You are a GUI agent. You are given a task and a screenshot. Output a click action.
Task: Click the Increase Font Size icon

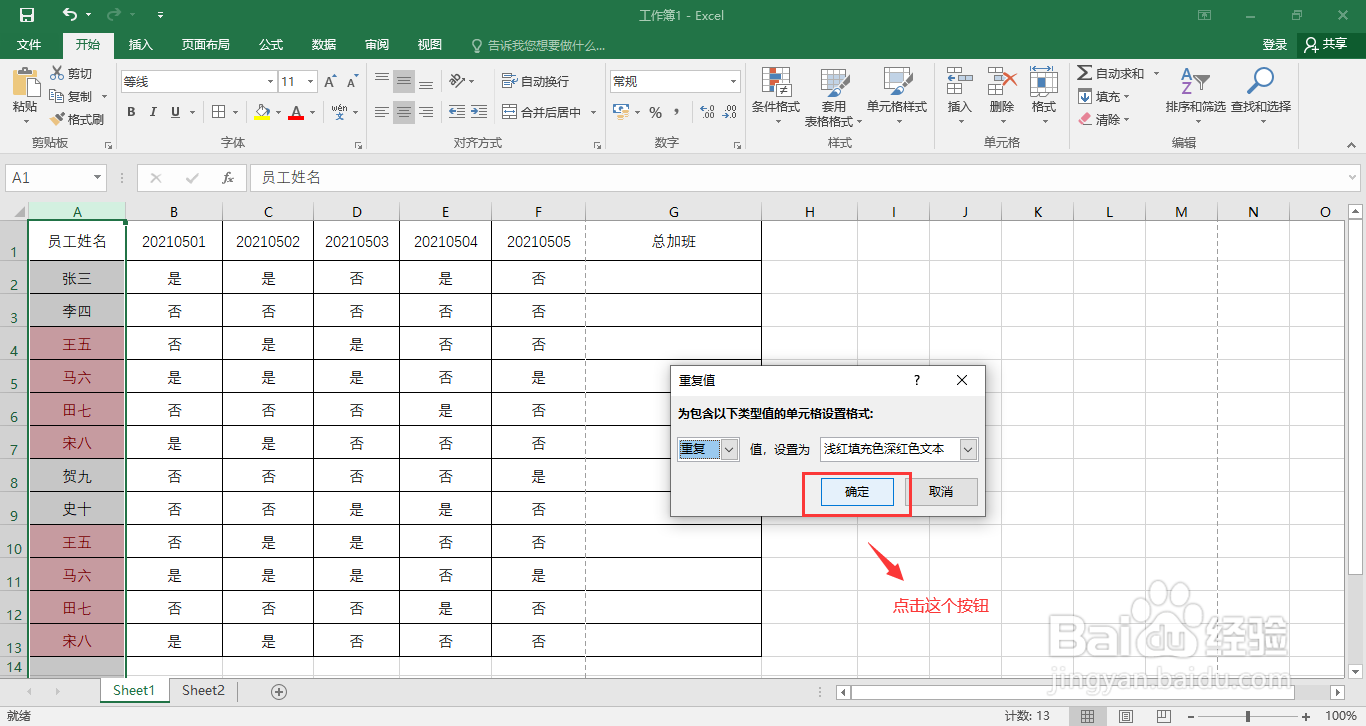pyautogui.click(x=330, y=82)
